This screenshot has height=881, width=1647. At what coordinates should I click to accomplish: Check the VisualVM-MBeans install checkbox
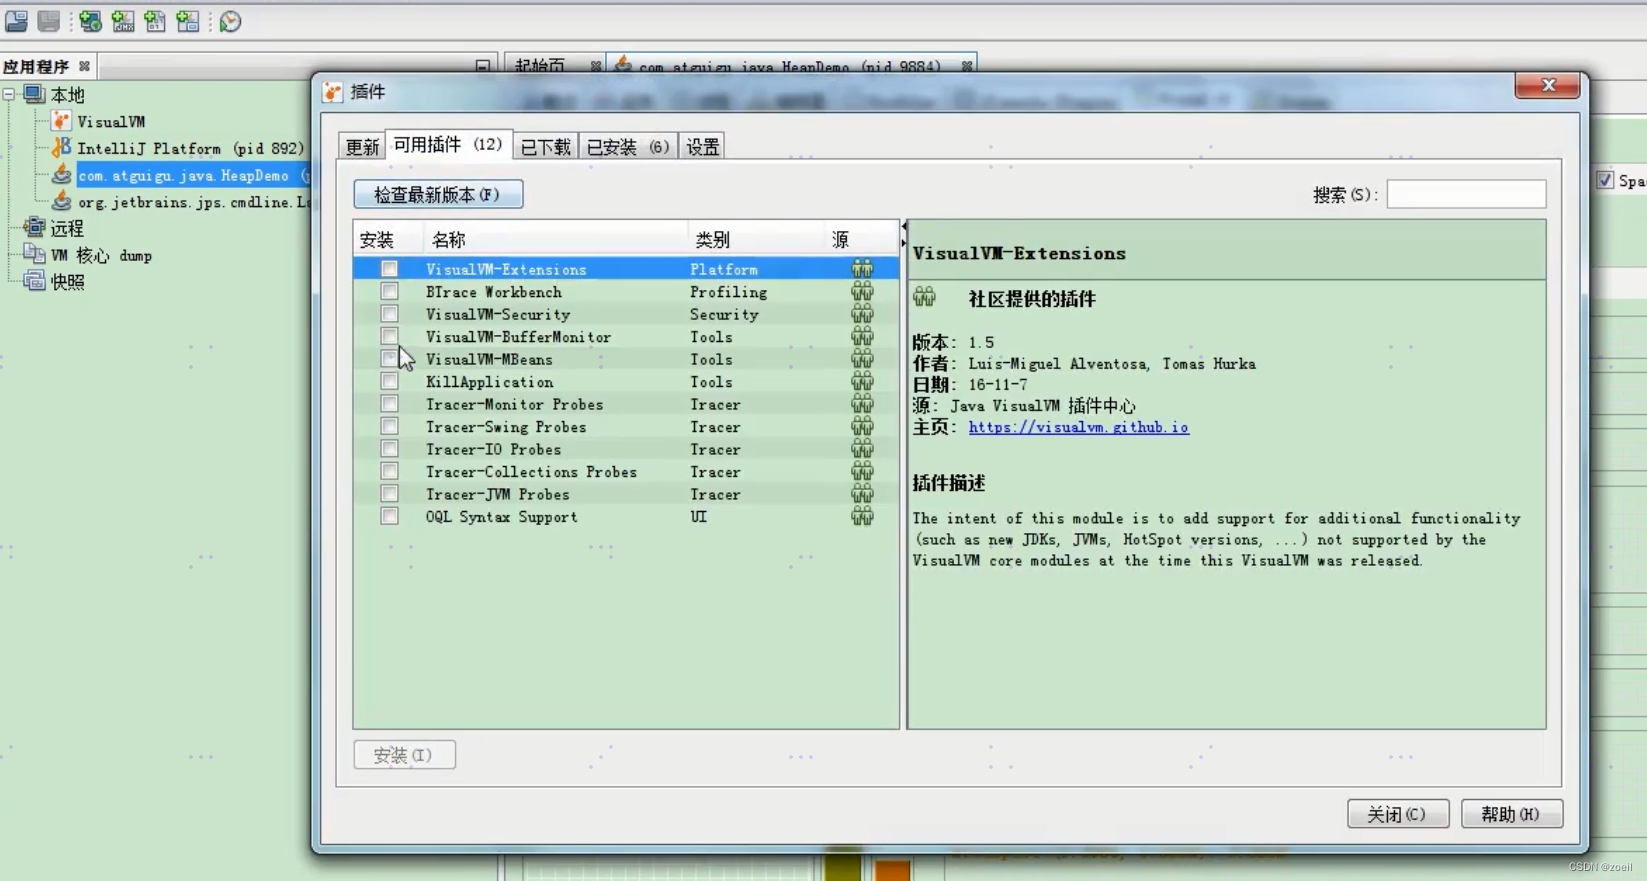(x=389, y=359)
